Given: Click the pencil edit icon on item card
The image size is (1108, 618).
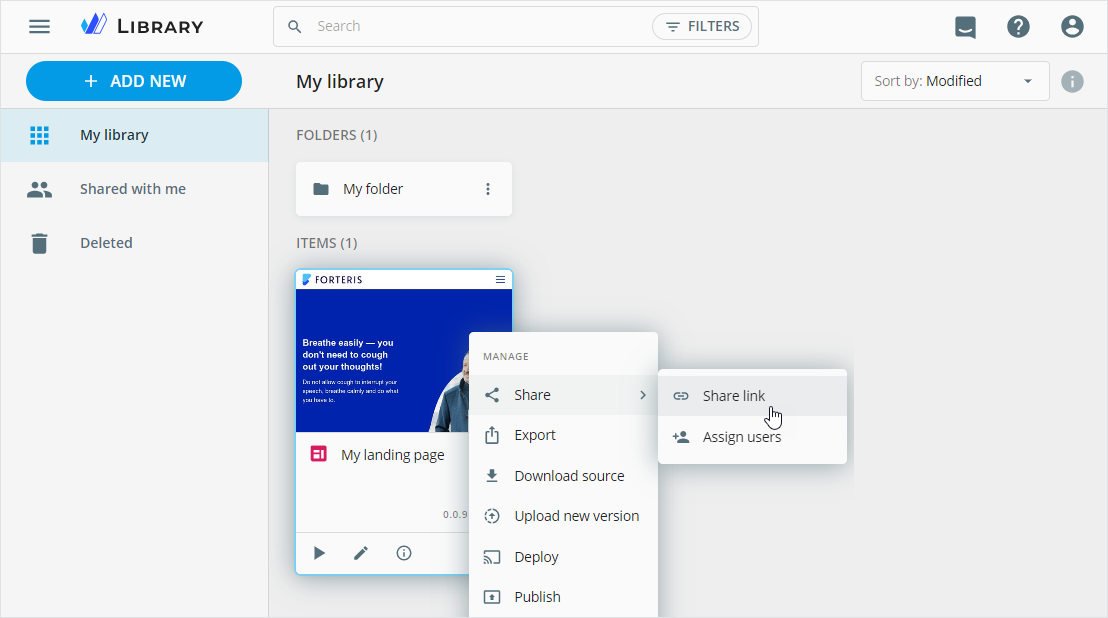Looking at the screenshot, I should [361, 553].
